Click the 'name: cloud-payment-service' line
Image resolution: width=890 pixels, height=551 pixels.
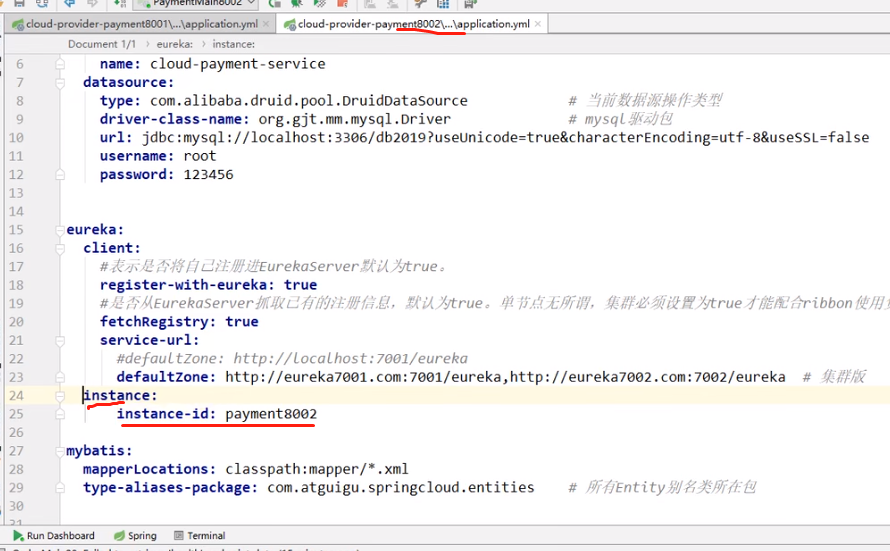coord(212,64)
